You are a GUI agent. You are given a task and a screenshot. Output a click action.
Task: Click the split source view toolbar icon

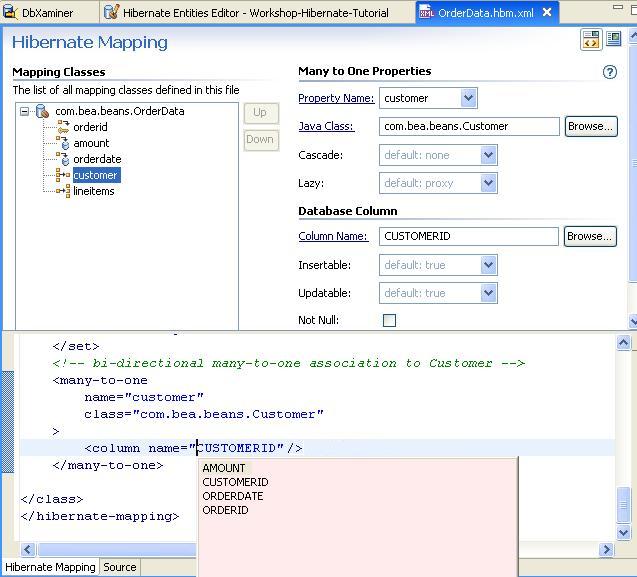[x=591, y=40]
